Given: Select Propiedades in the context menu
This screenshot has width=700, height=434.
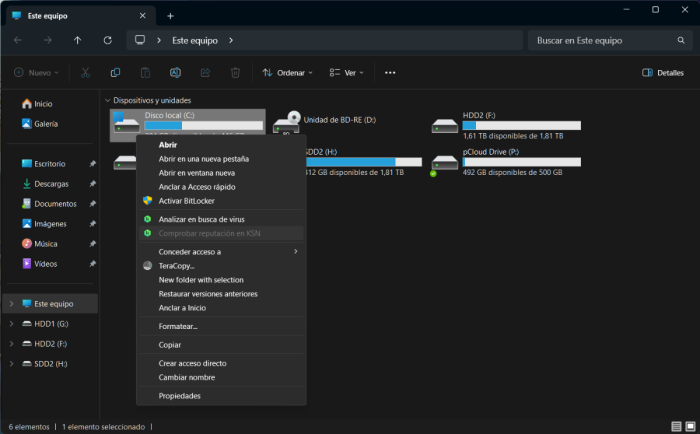Looking at the screenshot, I should (x=180, y=396).
